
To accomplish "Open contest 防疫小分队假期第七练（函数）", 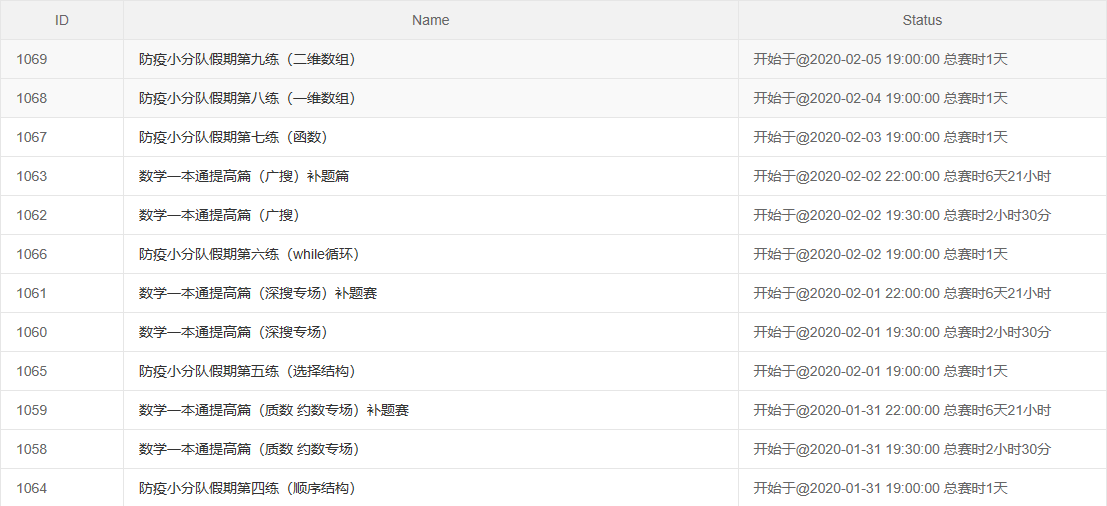I will tap(234, 137).
